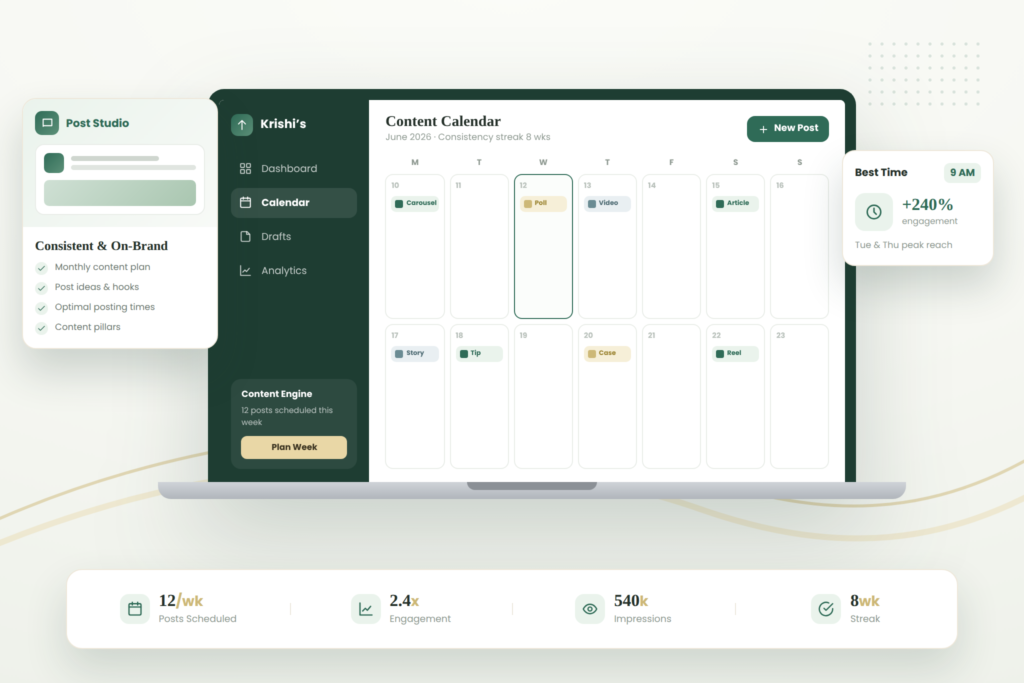Click the Dashboard grid icon

click(246, 168)
